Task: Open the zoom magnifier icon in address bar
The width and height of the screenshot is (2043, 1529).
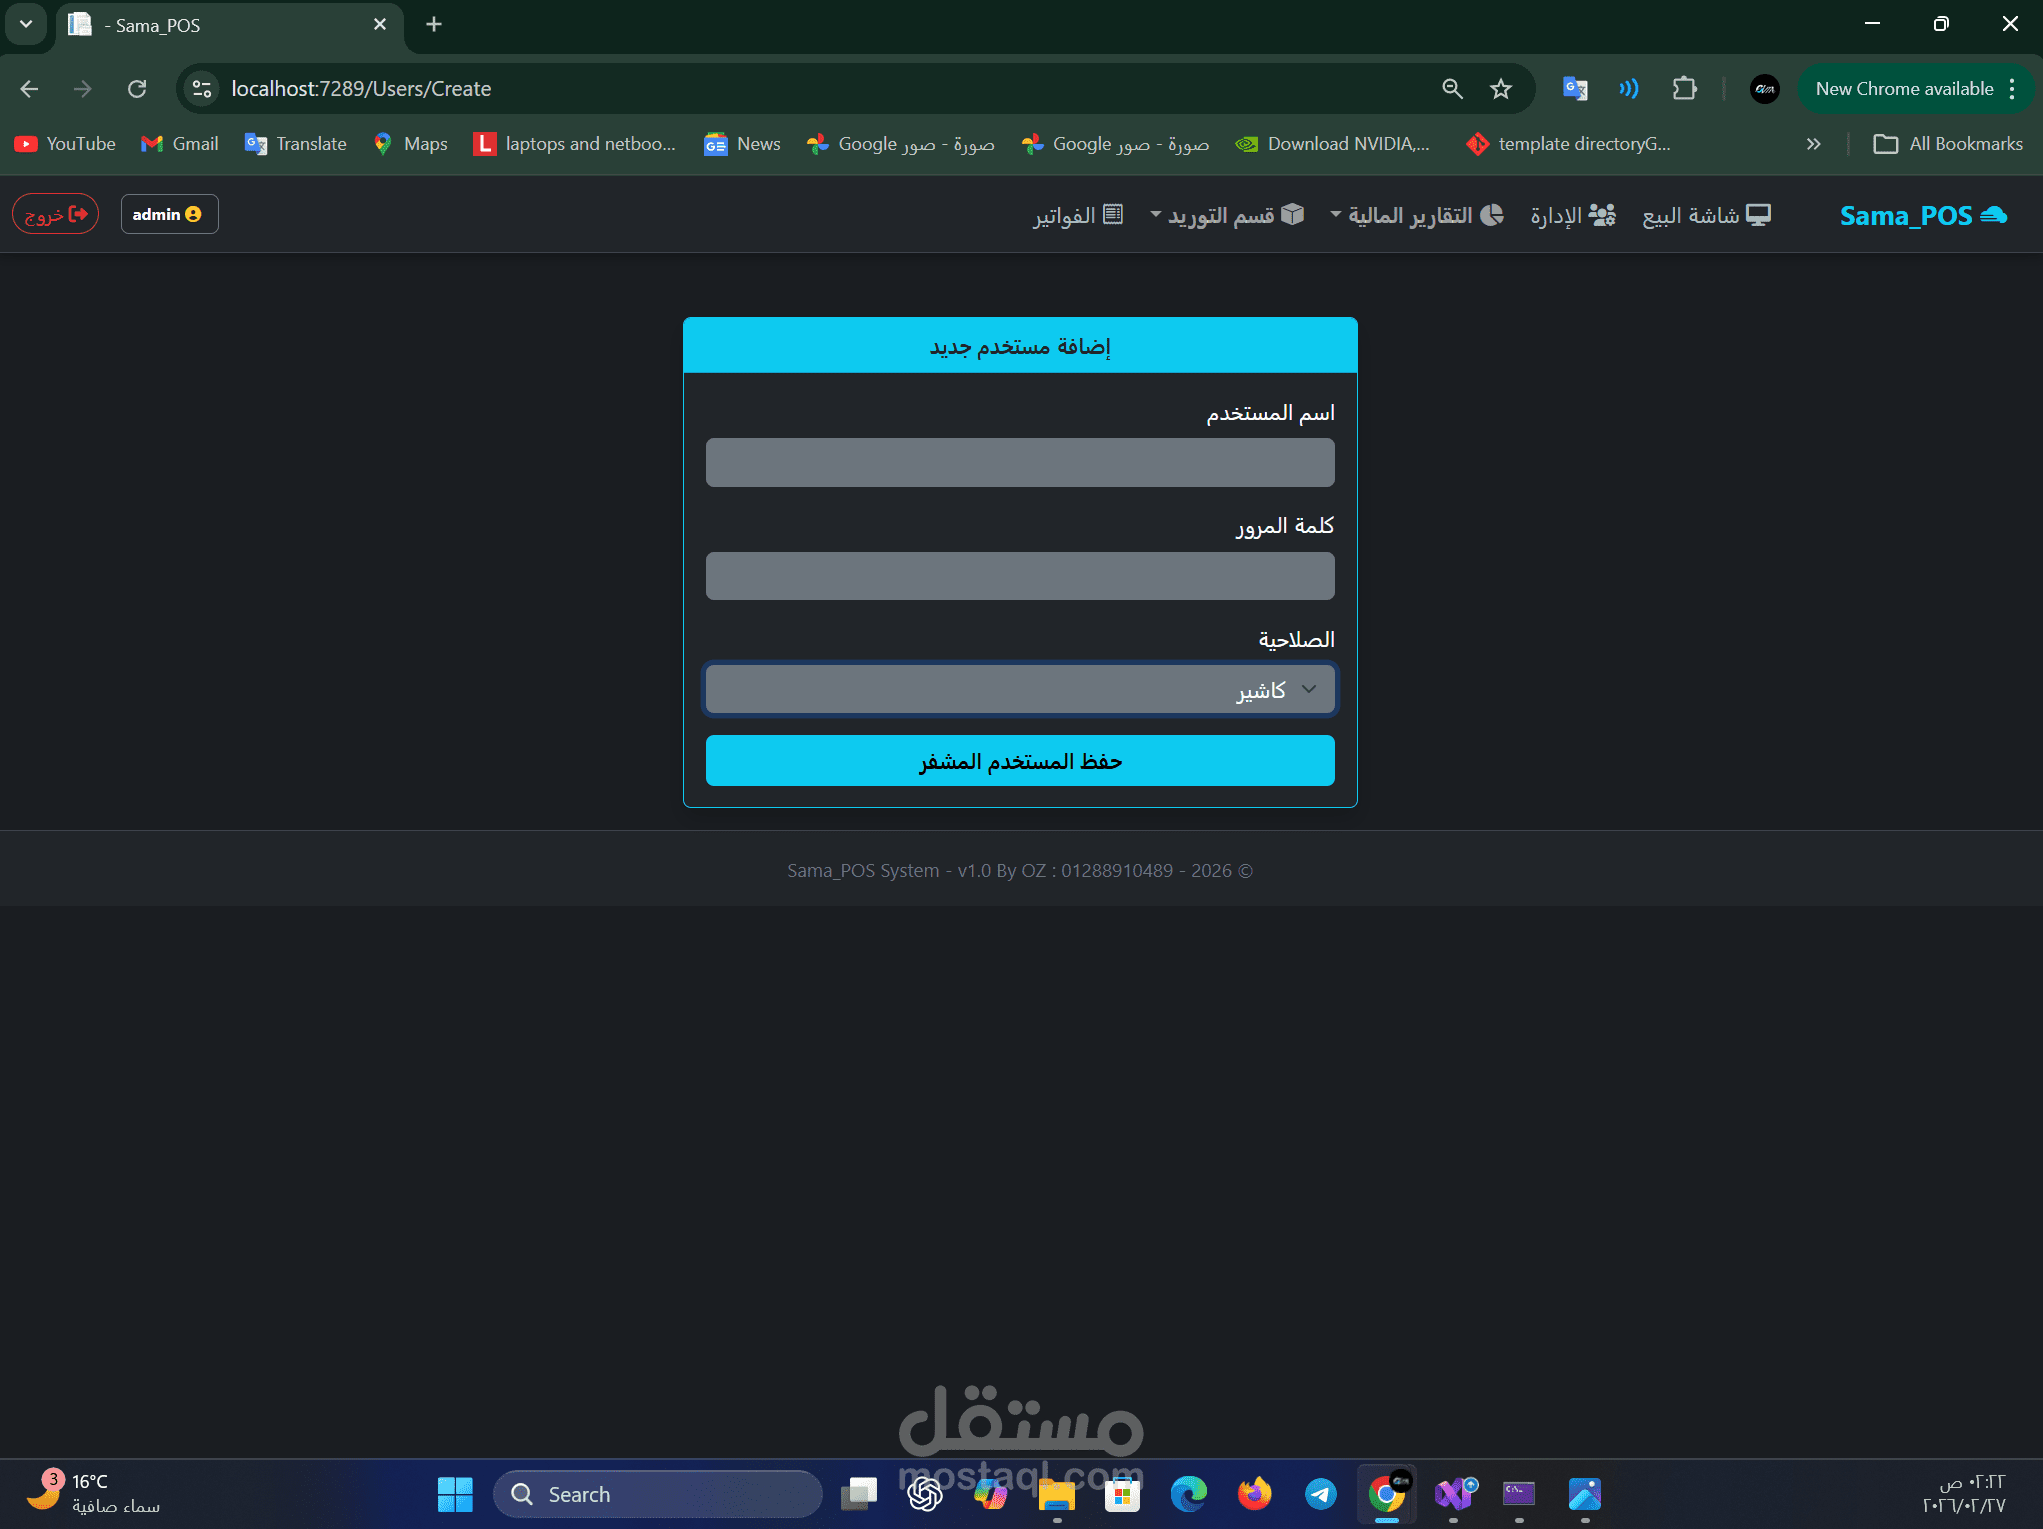Action: 1452,89
